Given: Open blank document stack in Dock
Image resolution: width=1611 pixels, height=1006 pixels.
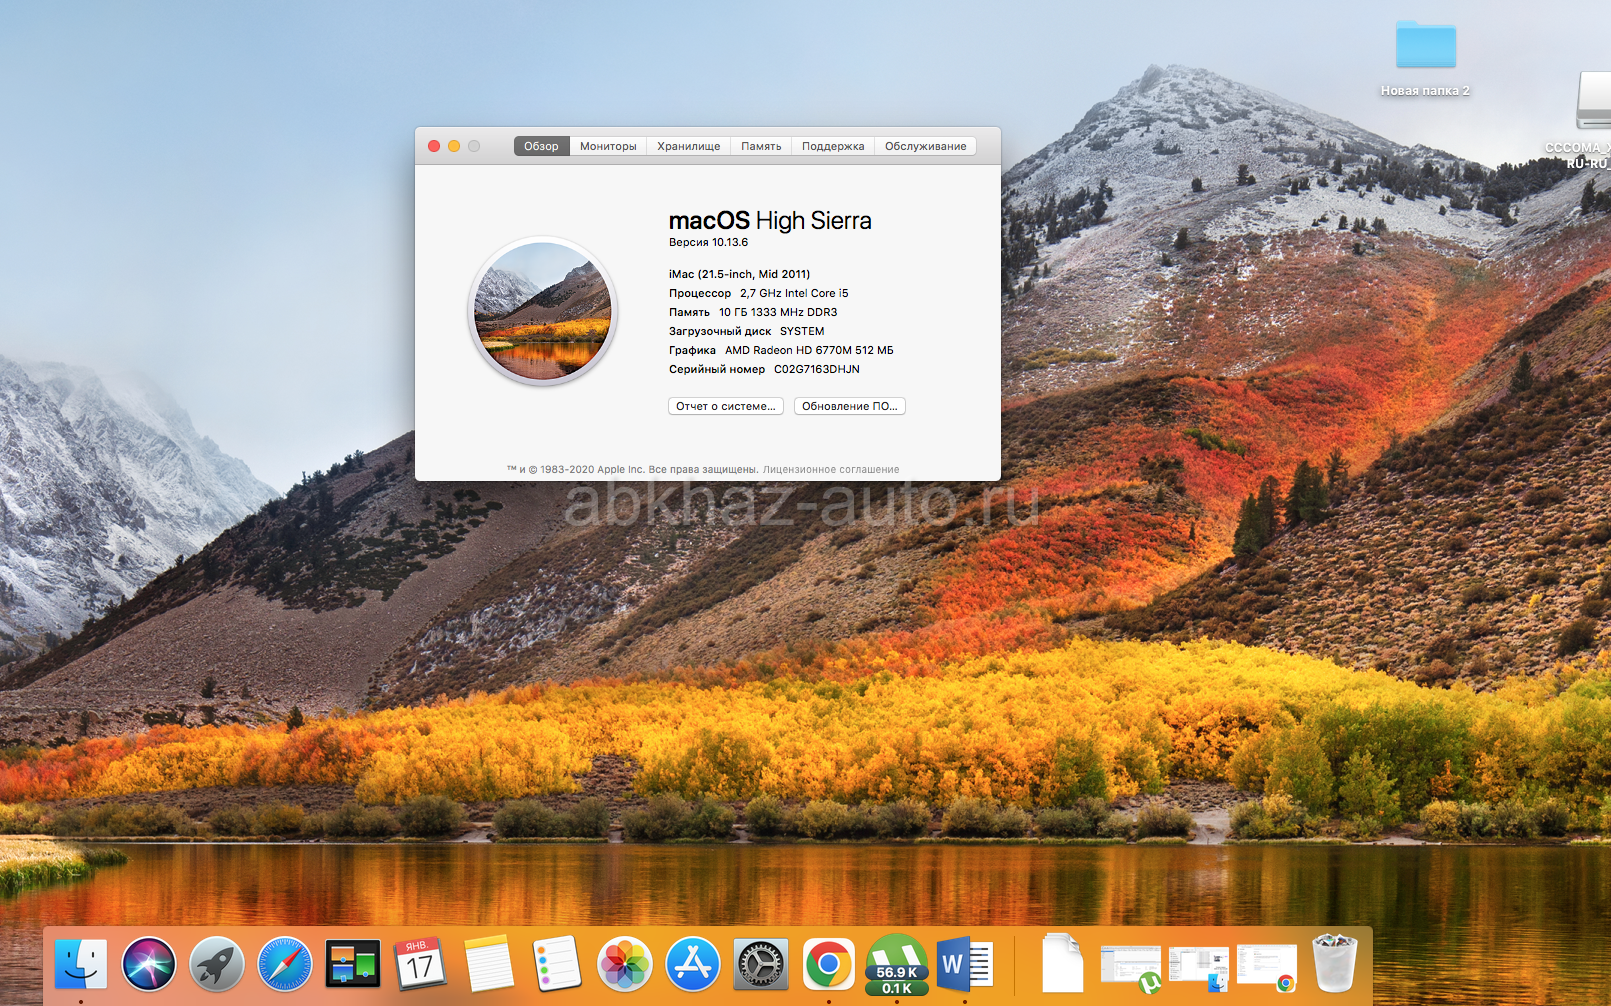Looking at the screenshot, I should [x=1062, y=963].
